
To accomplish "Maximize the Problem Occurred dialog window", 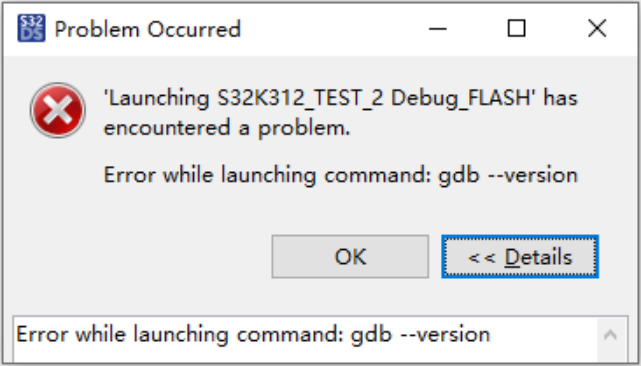I will click(x=516, y=29).
